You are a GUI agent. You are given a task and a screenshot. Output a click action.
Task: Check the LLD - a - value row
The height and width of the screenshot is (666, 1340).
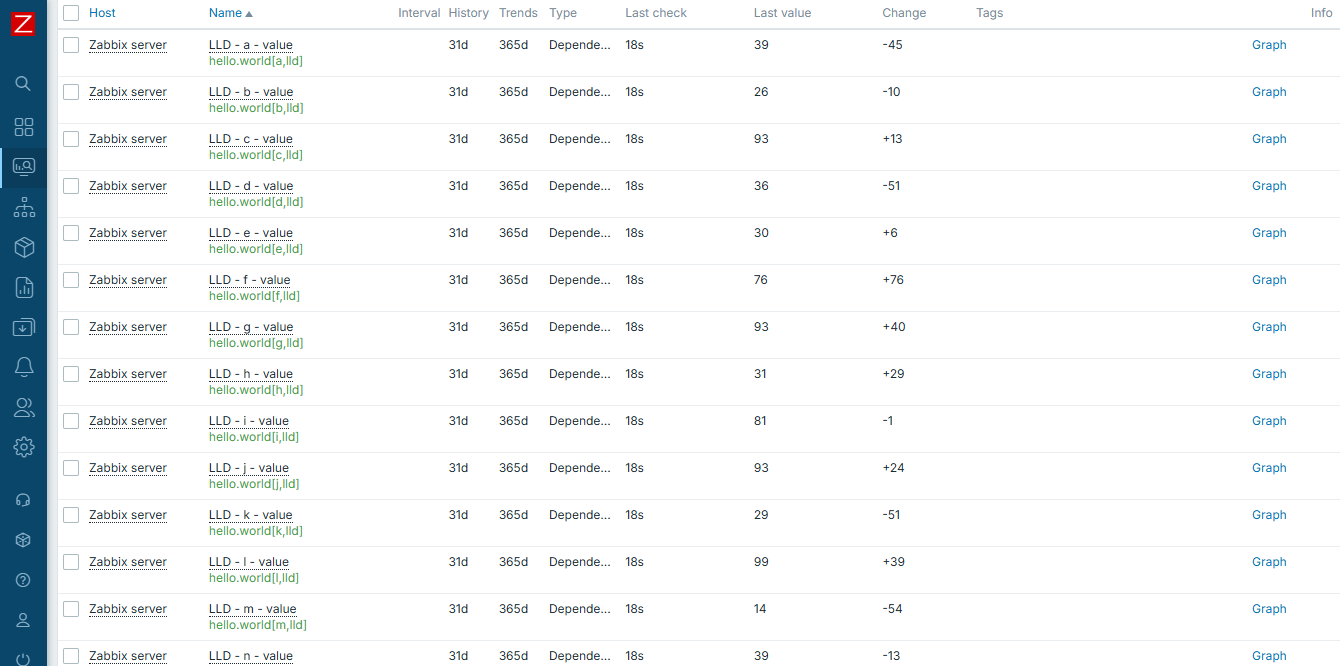(71, 45)
